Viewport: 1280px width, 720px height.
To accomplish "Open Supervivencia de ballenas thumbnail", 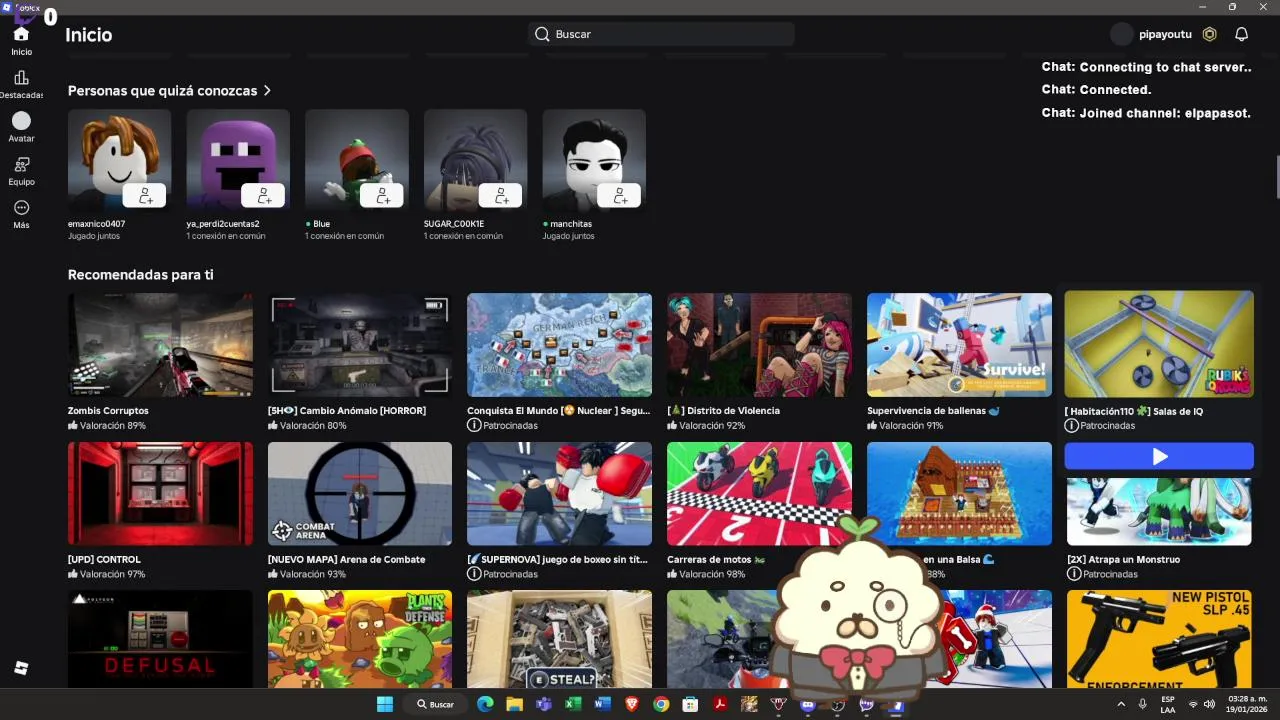I will point(959,345).
